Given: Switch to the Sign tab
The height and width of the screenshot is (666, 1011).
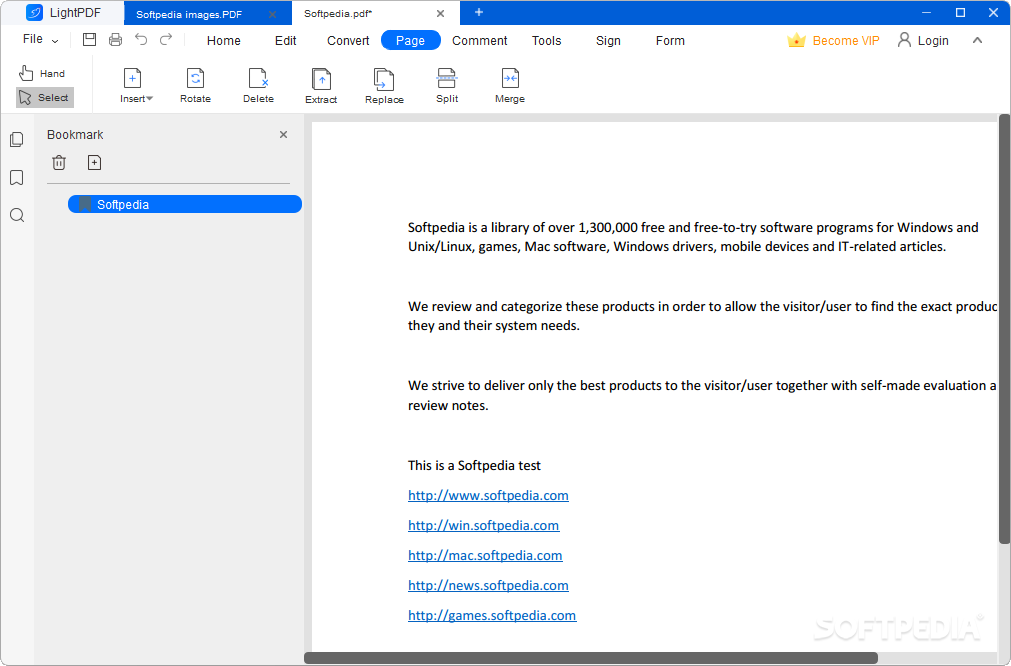Looking at the screenshot, I should (x=608, y=41).
